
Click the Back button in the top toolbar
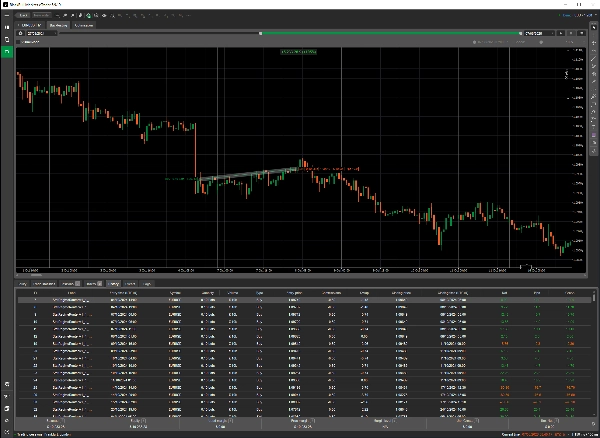point(23,15)
